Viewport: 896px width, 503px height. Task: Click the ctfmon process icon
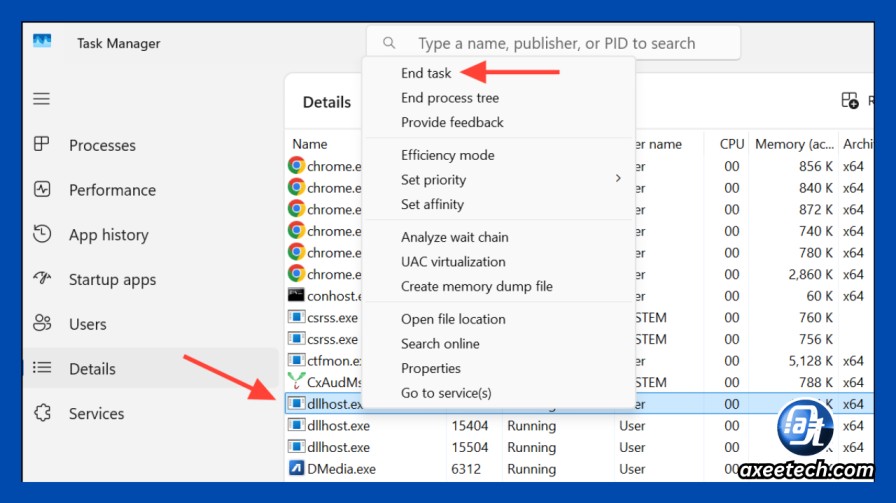pos(296,360)
